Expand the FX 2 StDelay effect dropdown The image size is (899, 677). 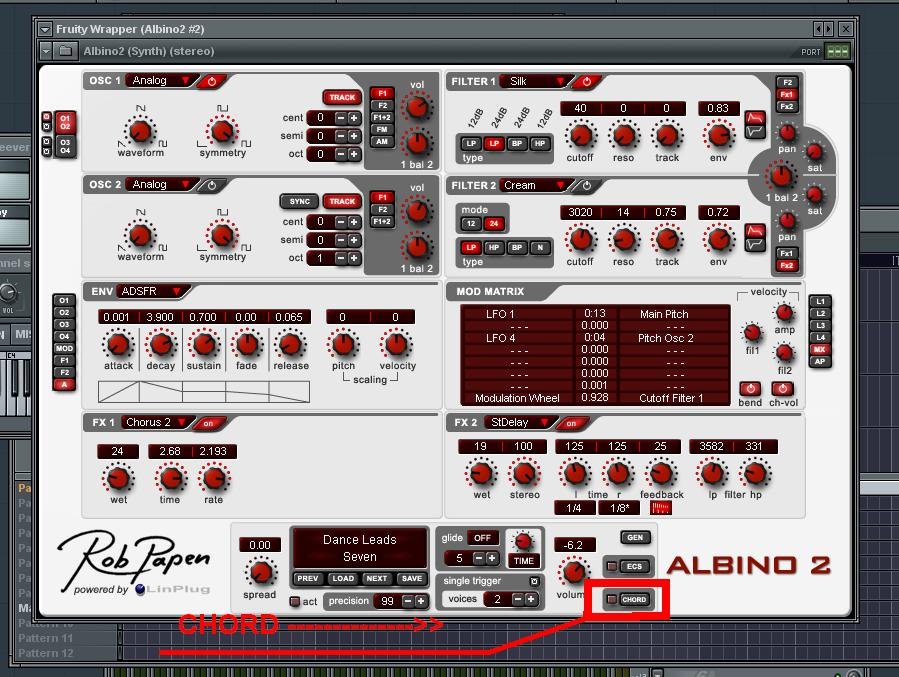545,423
